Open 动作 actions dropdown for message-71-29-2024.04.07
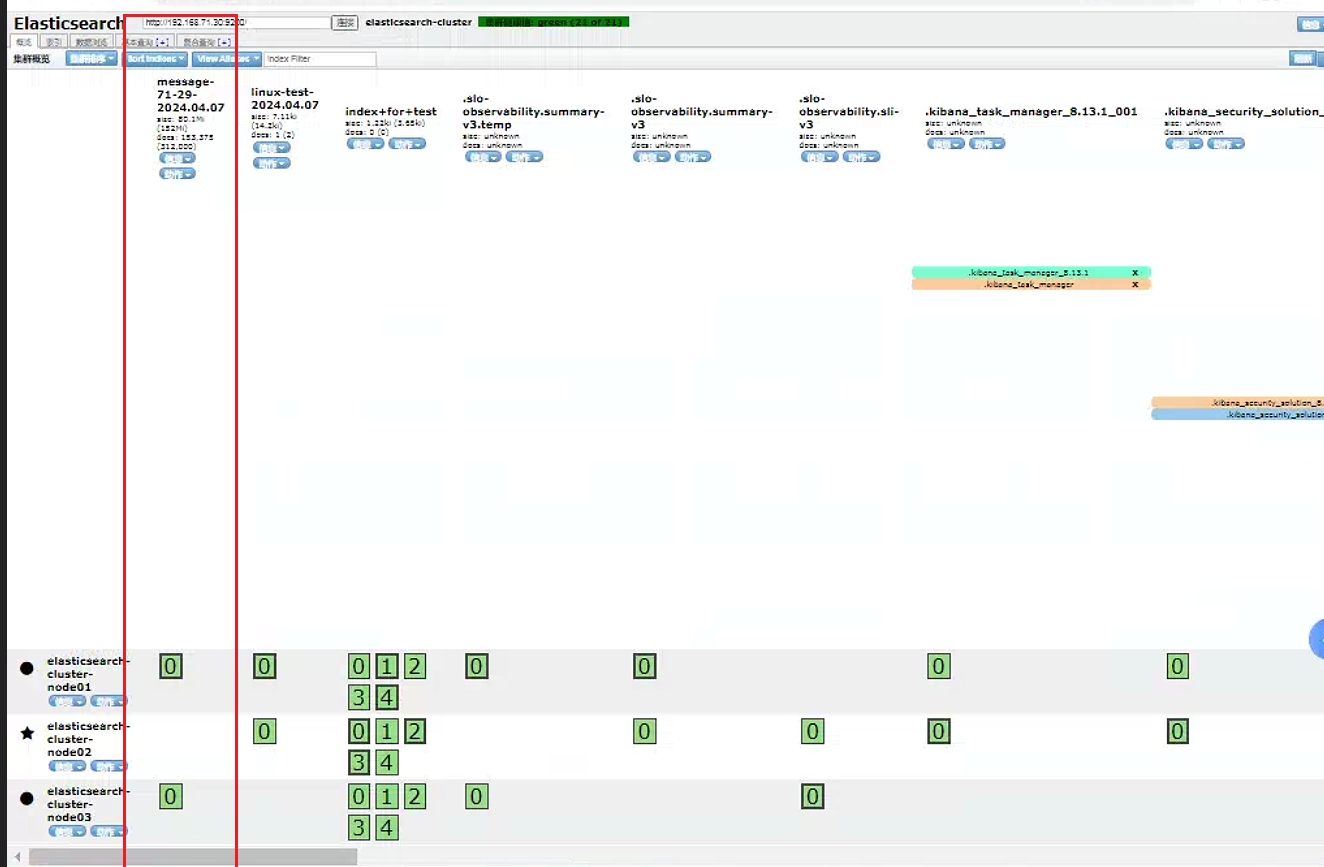The image size is (1324, 867). (x=177, y=174)
